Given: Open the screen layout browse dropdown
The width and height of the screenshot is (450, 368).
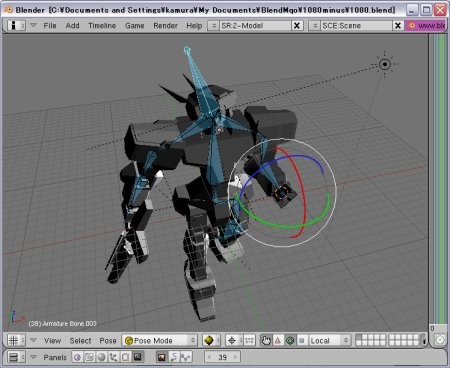Looking at the screenshot, I should pos(213,26).
